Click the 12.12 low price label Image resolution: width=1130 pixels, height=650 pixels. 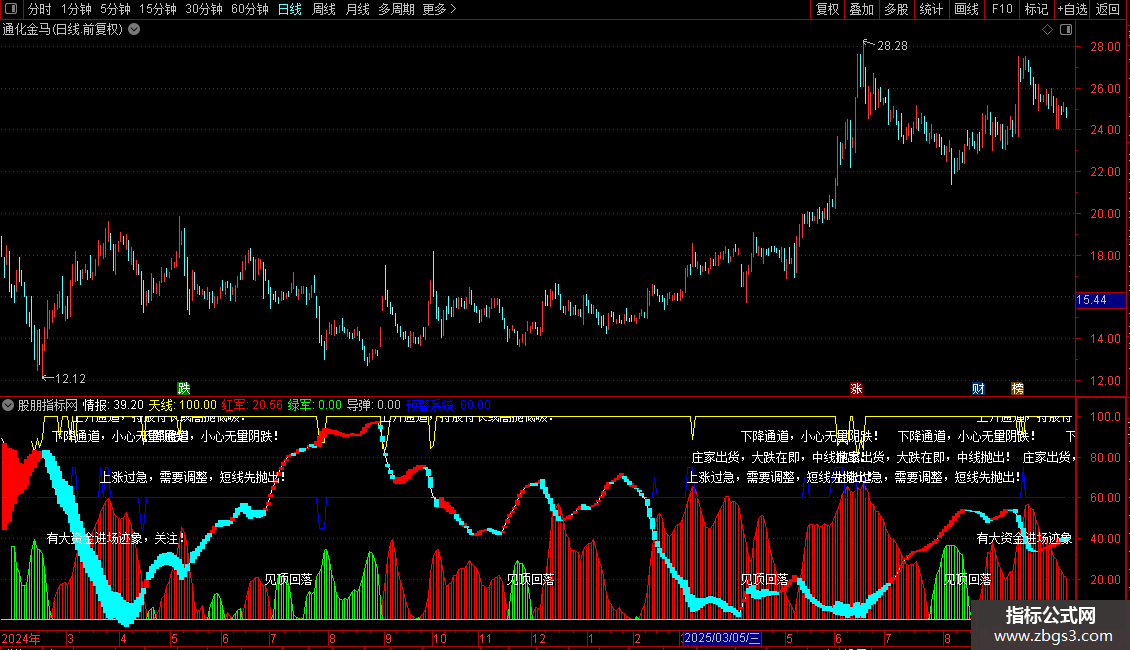[70, 379]
